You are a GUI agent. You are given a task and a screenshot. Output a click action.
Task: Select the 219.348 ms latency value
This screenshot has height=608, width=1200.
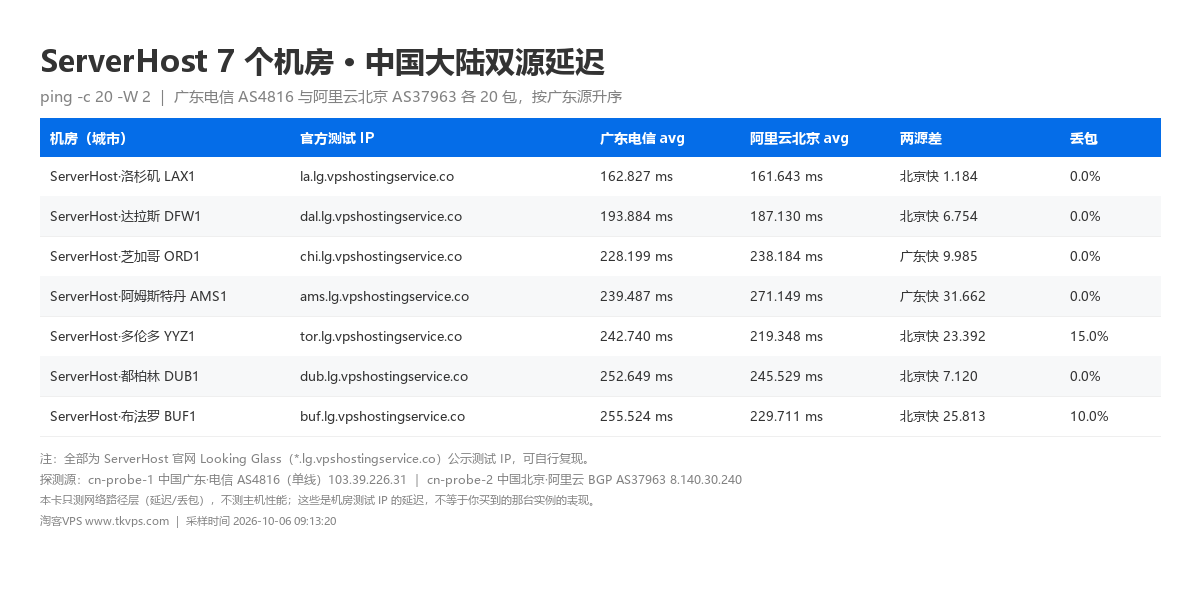[x=786, y=336]
